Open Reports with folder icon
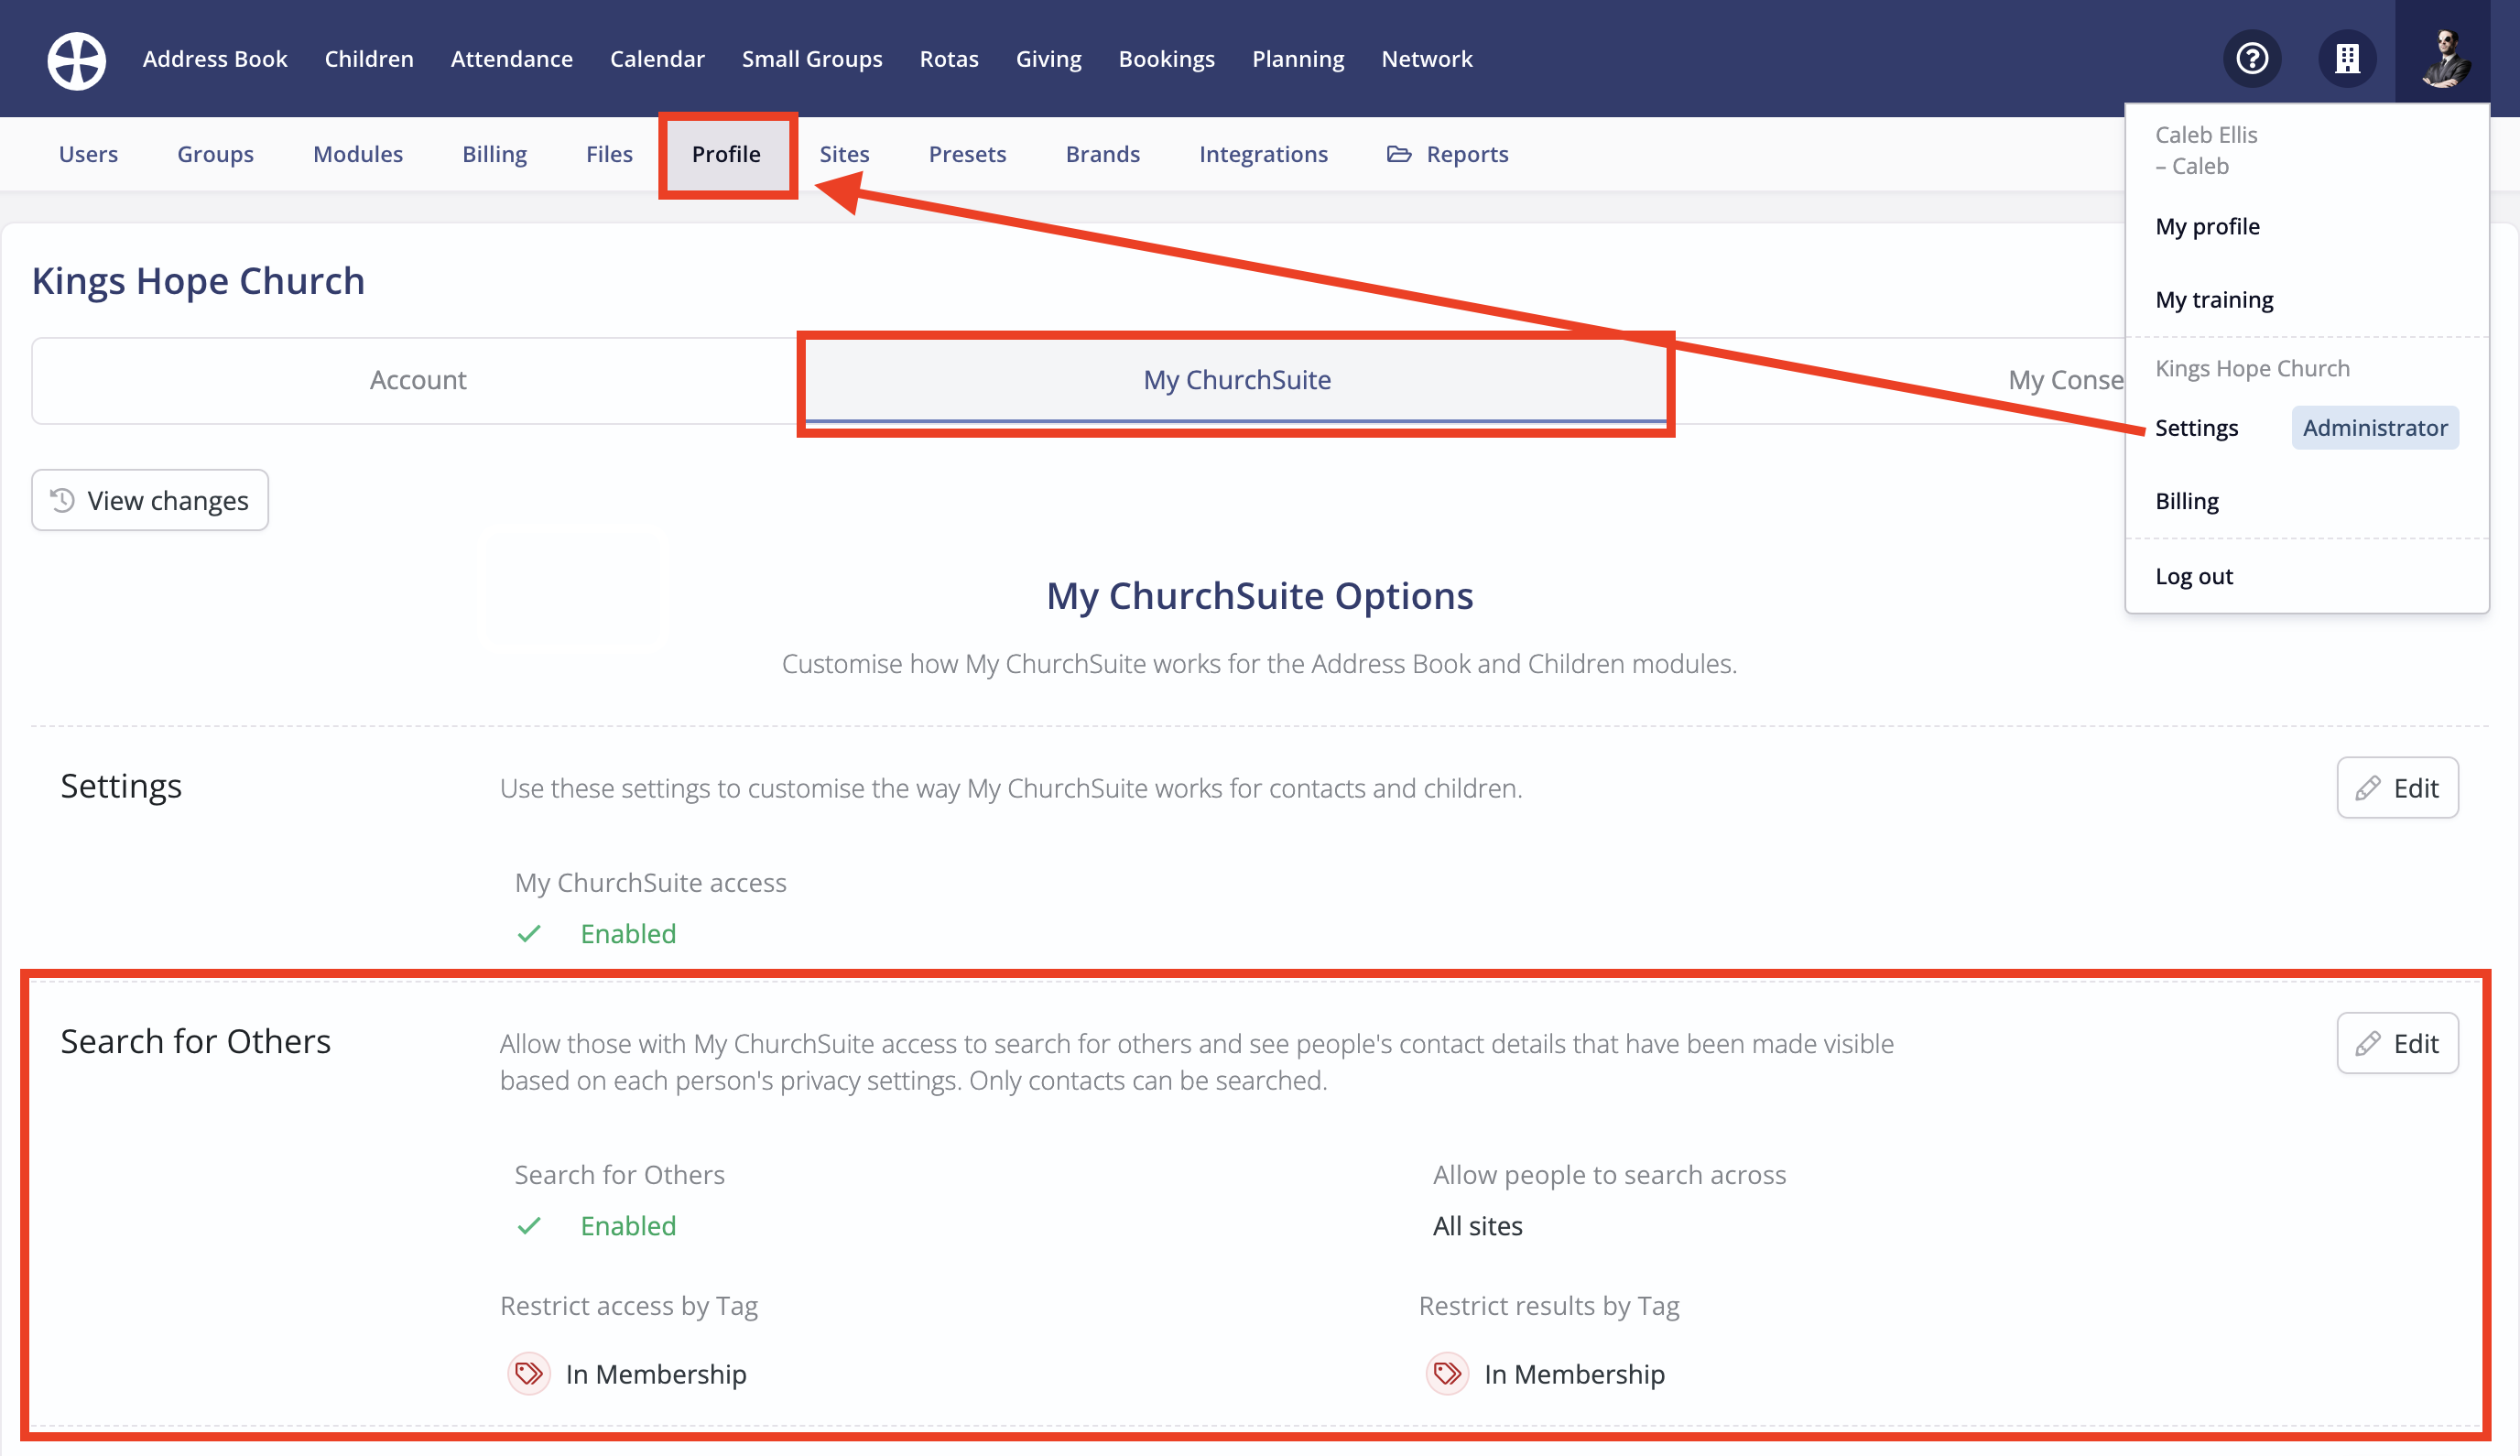2520x1456 pixels. coord(1447,154)
